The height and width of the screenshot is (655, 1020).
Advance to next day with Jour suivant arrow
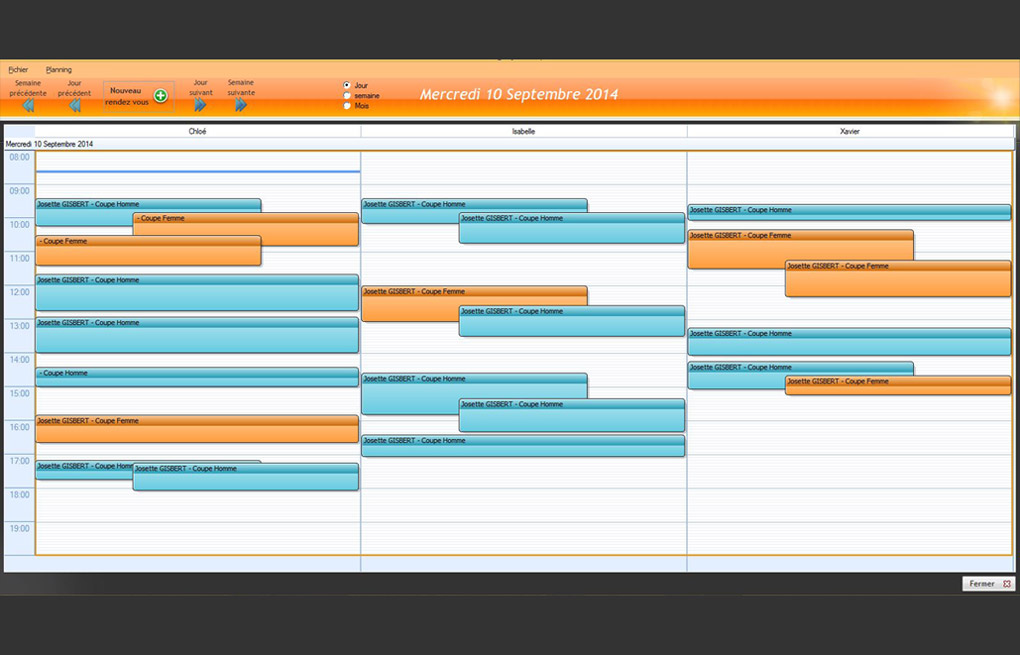200,105
